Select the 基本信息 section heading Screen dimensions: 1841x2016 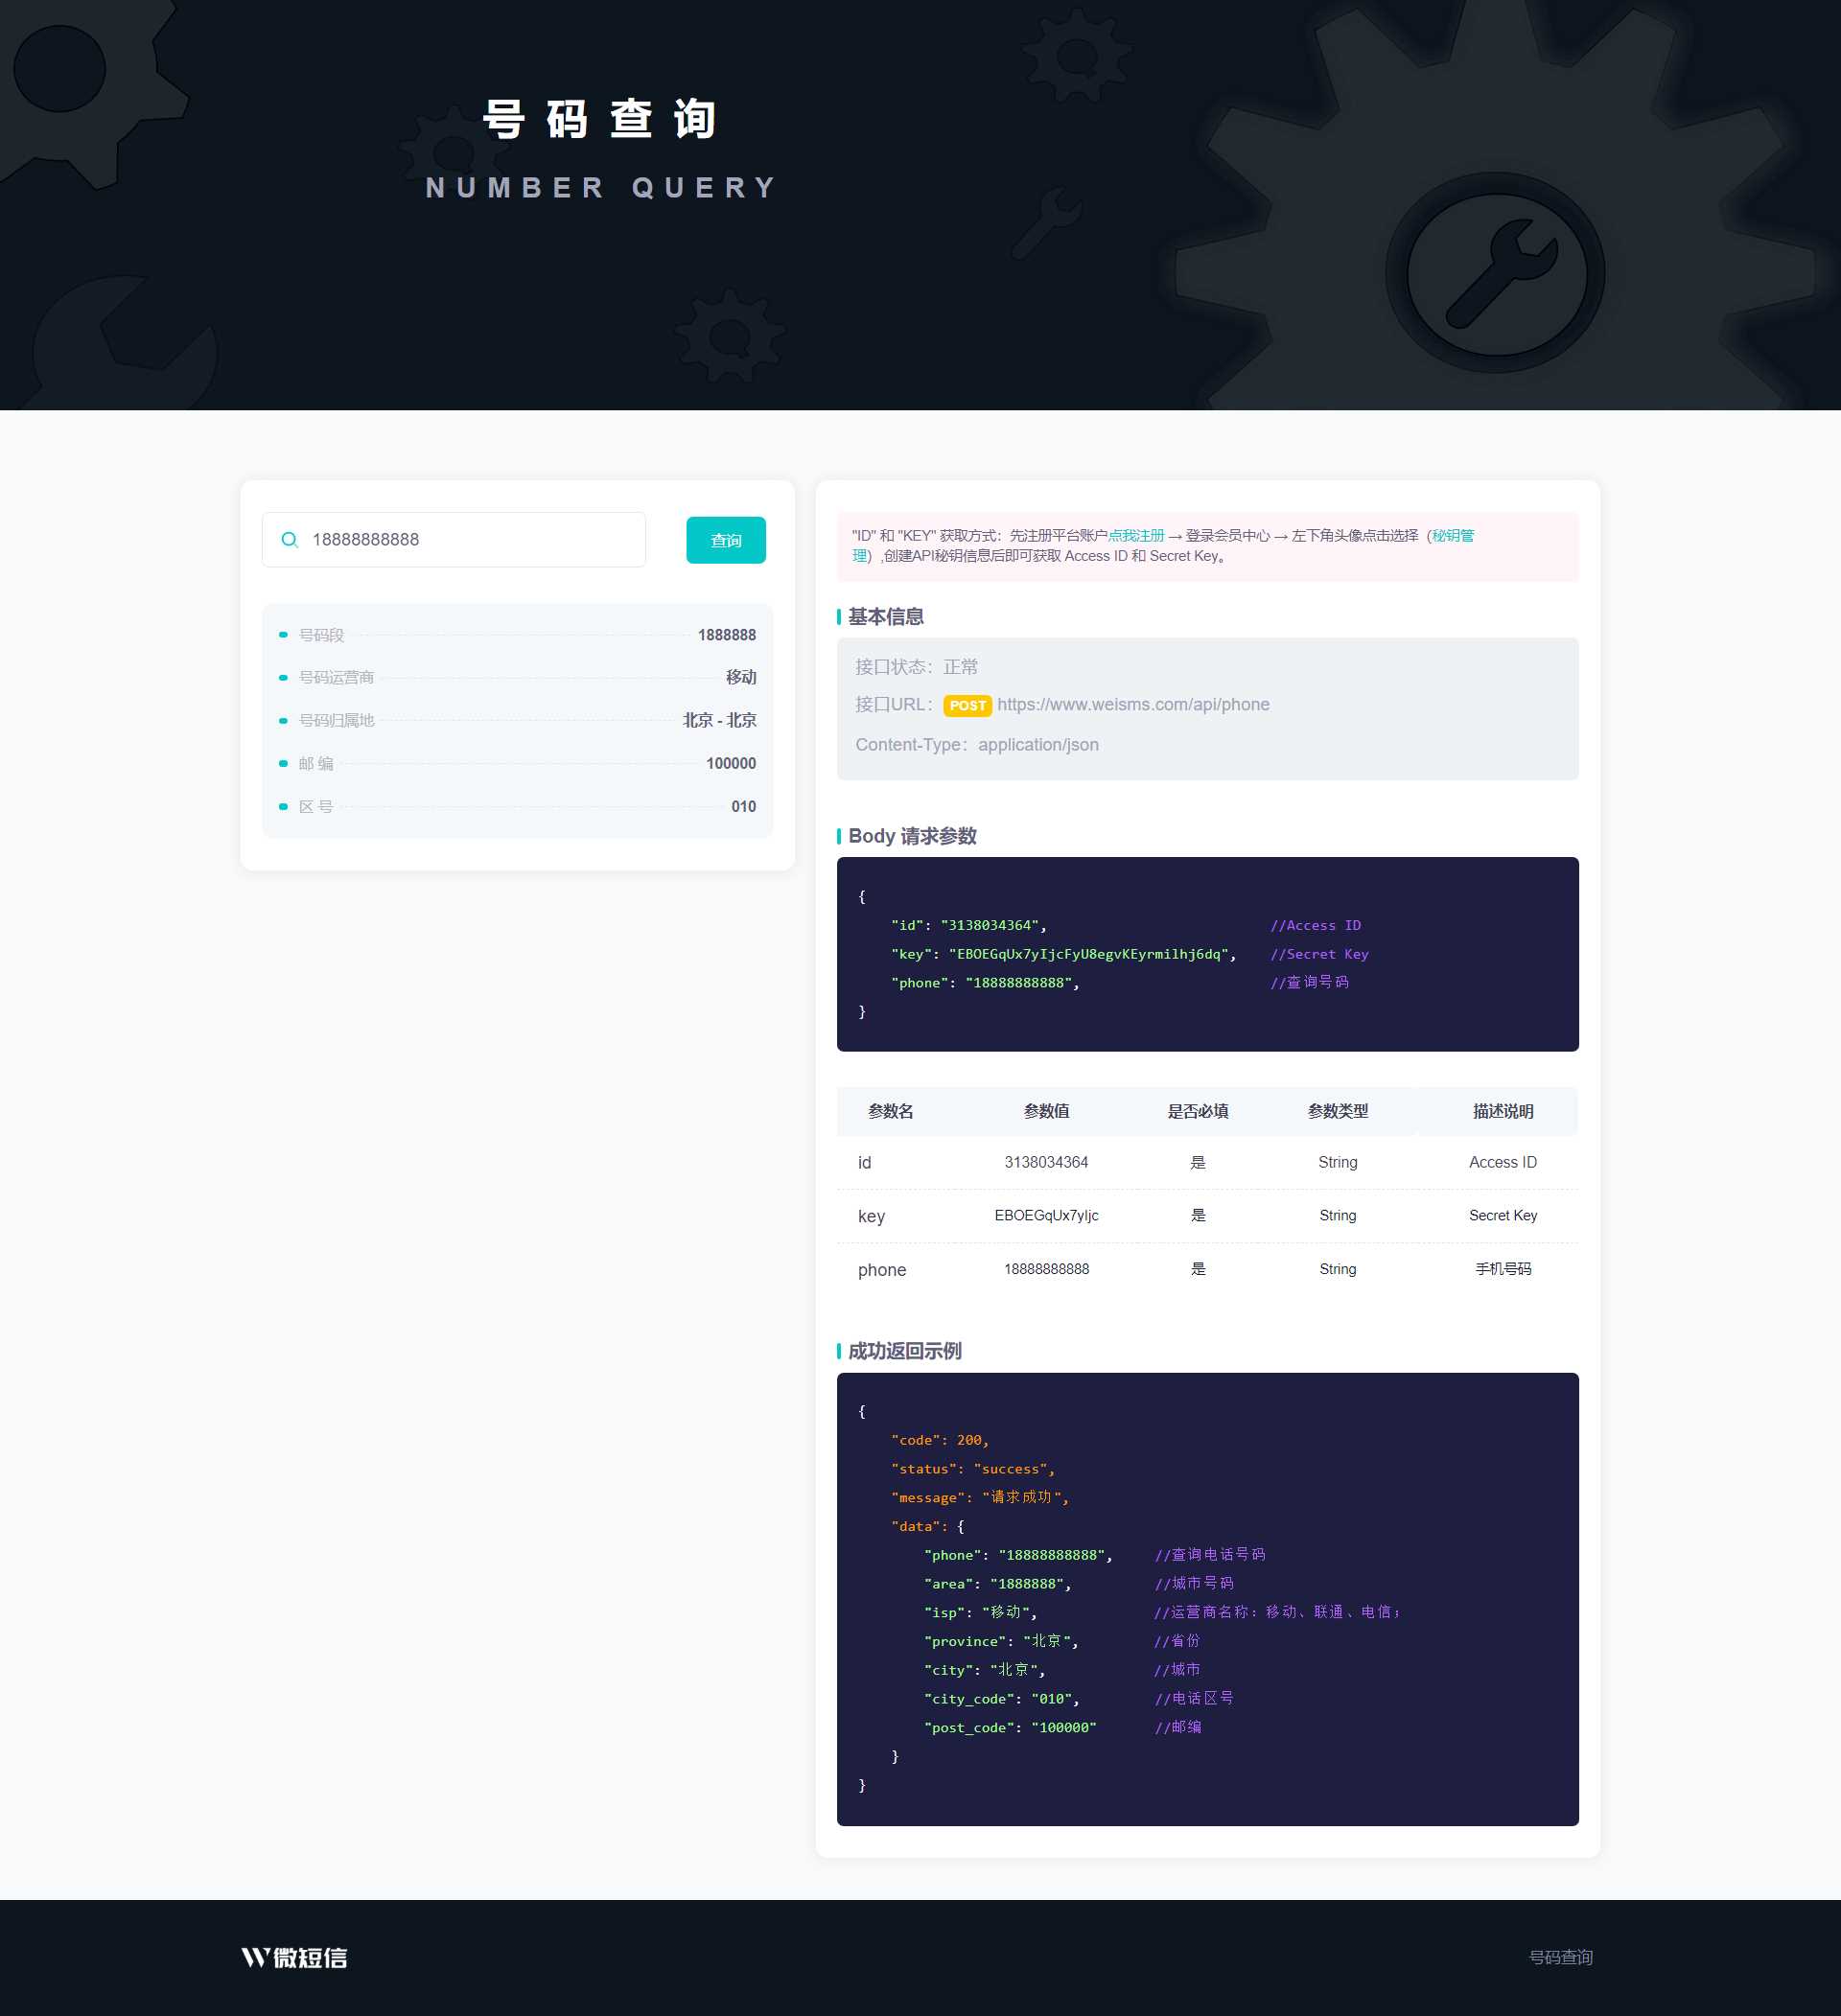coord(885,618)
